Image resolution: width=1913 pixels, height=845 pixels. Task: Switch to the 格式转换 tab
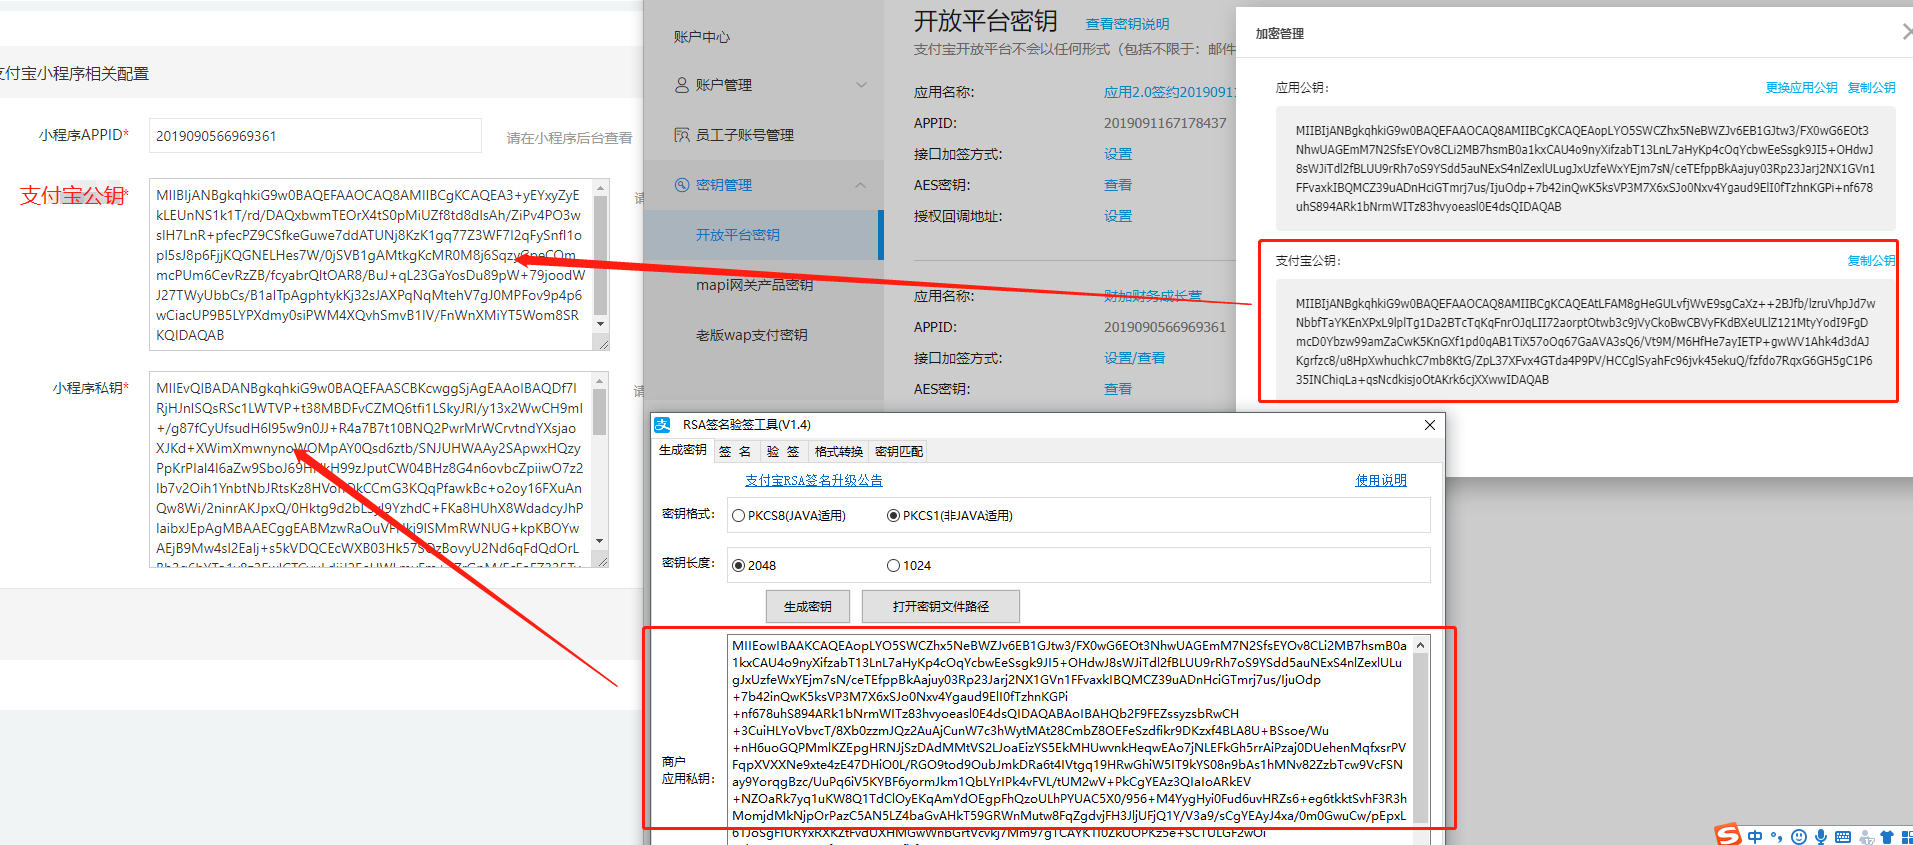[x=838, y=452]
